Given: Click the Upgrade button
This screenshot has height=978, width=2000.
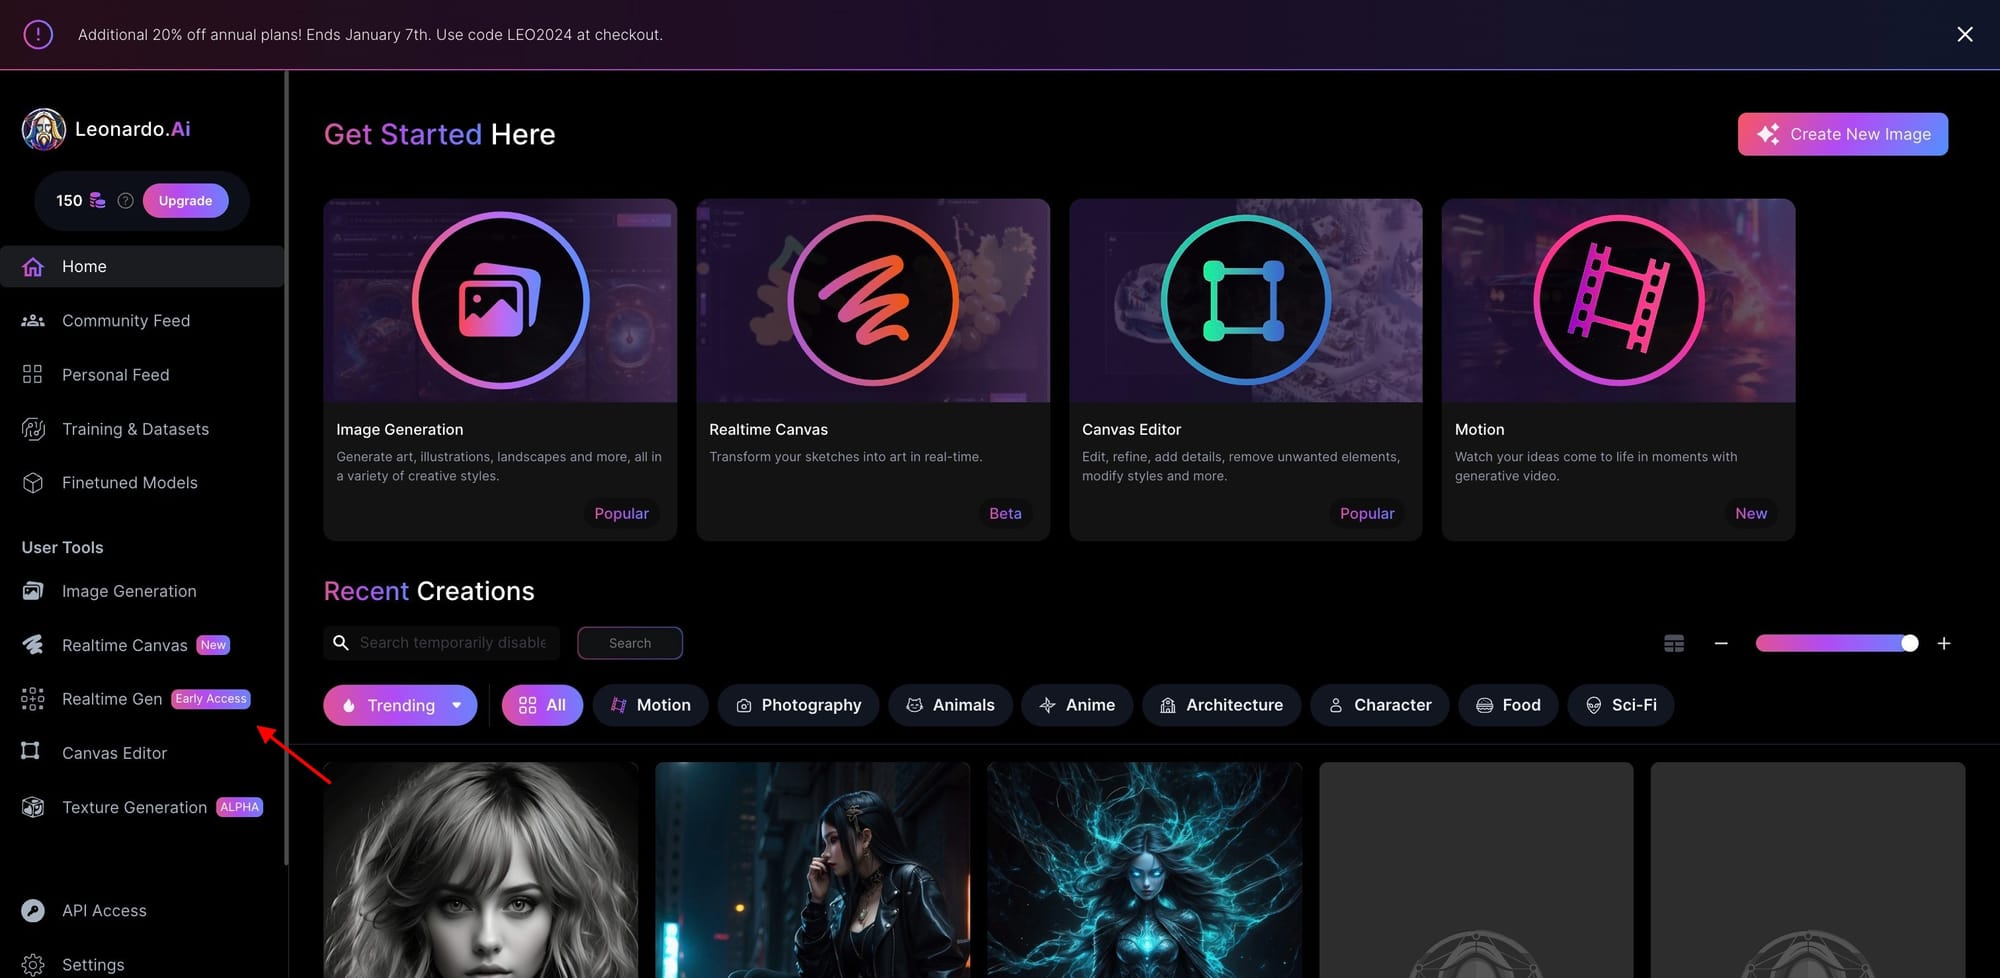Looking at the screenshot, I should pyautogui.click(x=185, y=200).
